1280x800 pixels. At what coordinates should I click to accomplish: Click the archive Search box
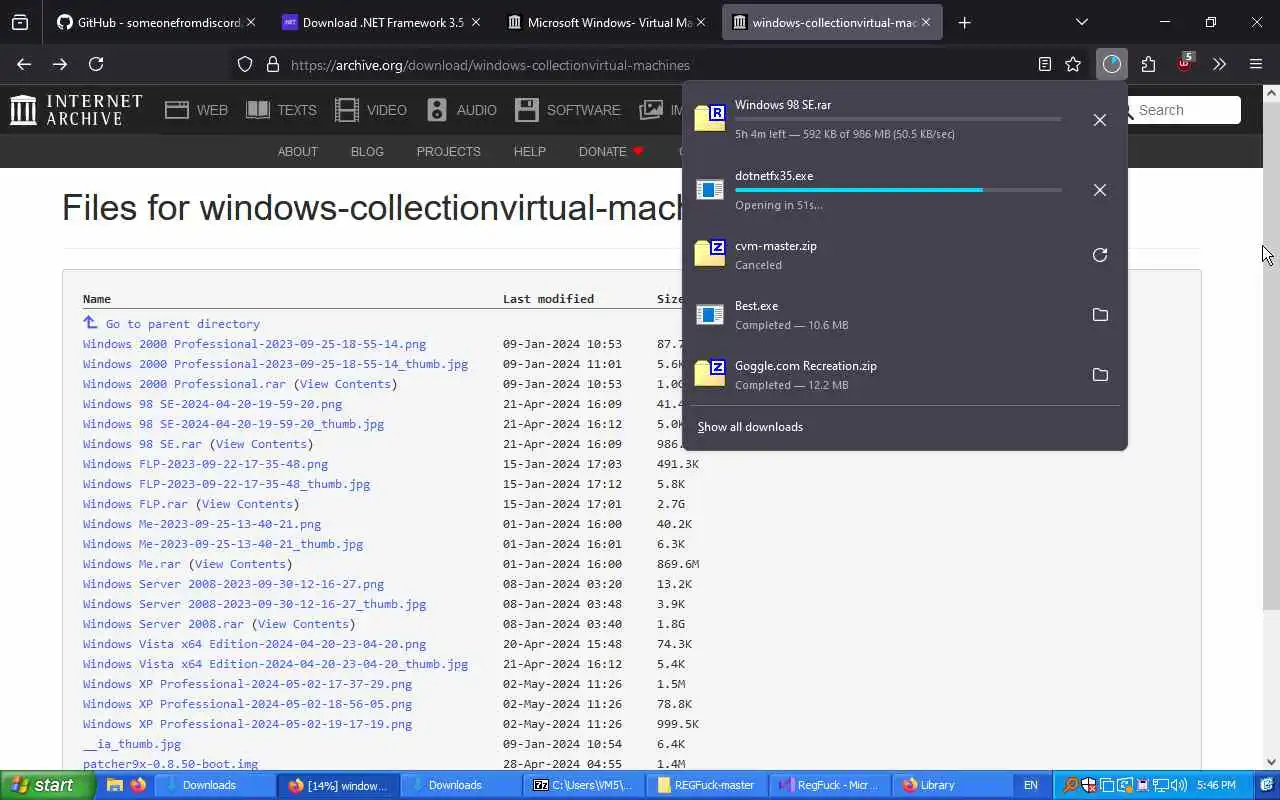coord(1185,110)
